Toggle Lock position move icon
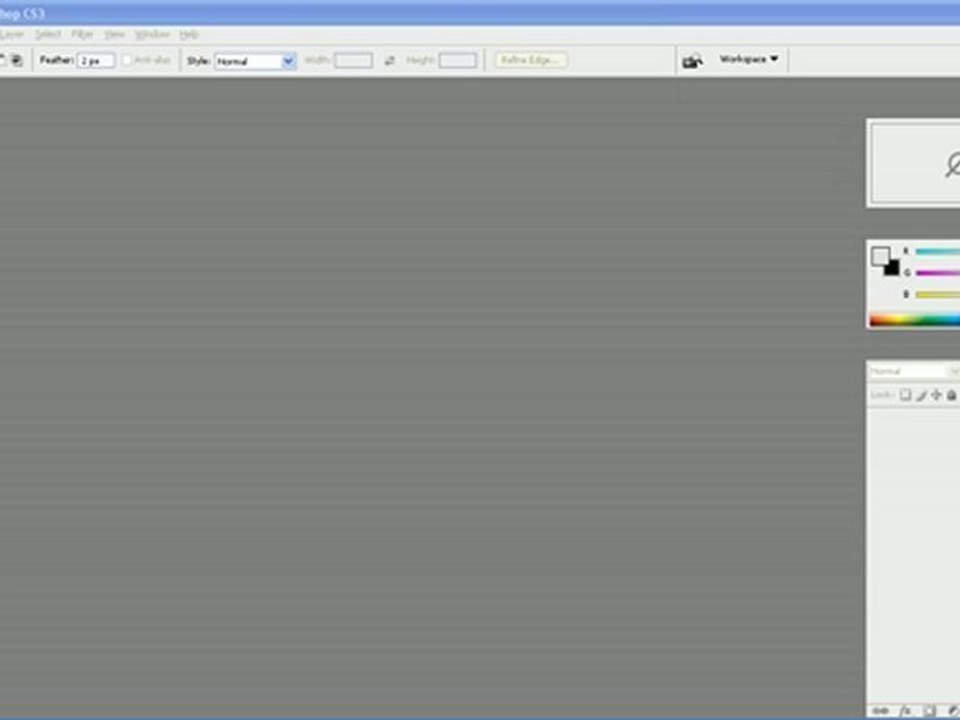The image size is (960, 720). click(x=936, y=396)
